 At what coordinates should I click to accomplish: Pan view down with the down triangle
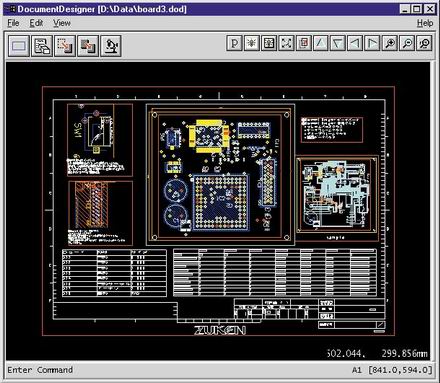tap(338, 43)
